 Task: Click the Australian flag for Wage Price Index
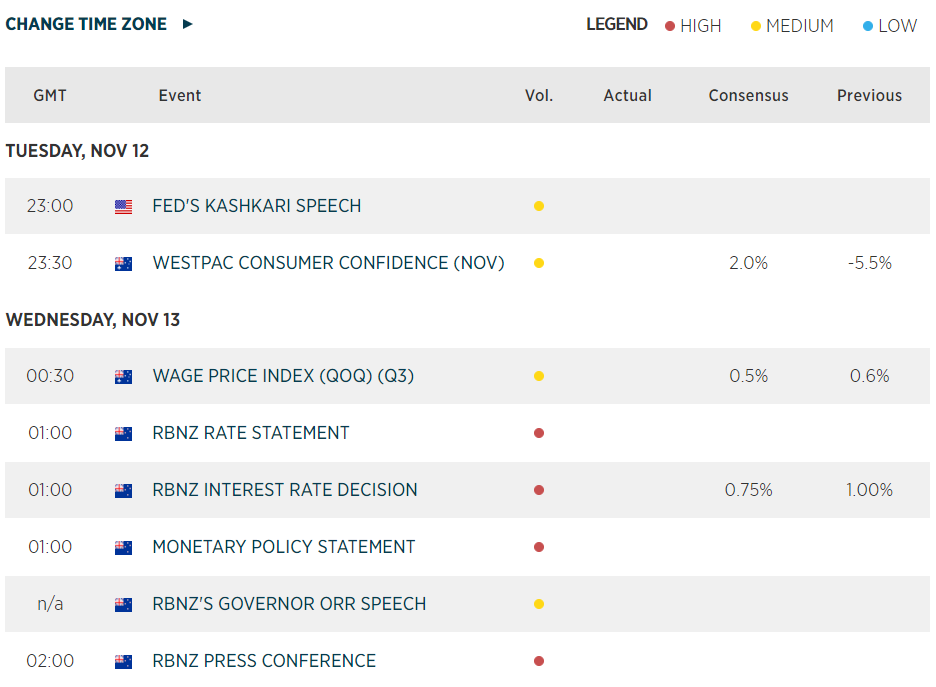123,377
